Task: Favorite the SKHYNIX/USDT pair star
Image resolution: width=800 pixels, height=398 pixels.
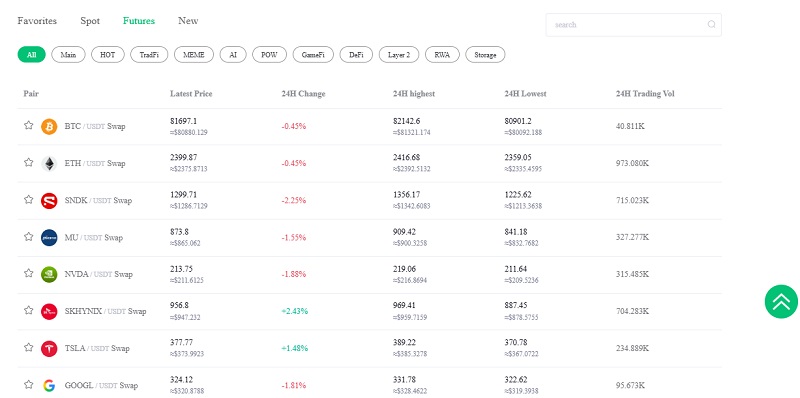Action: click(29, 310)
